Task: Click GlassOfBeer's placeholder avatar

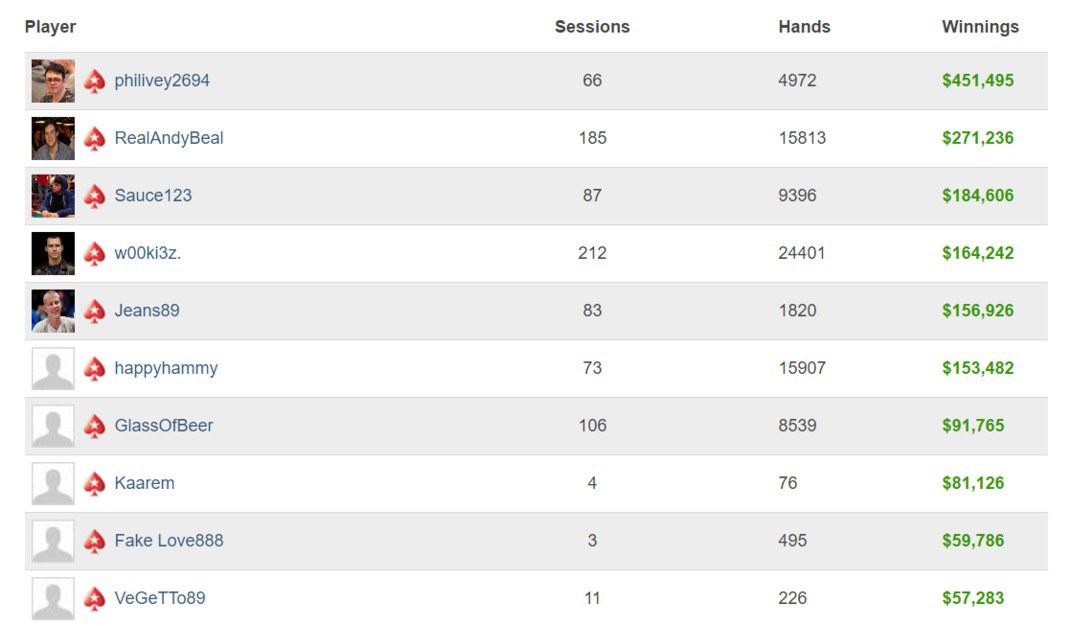Action: (53, 426)
